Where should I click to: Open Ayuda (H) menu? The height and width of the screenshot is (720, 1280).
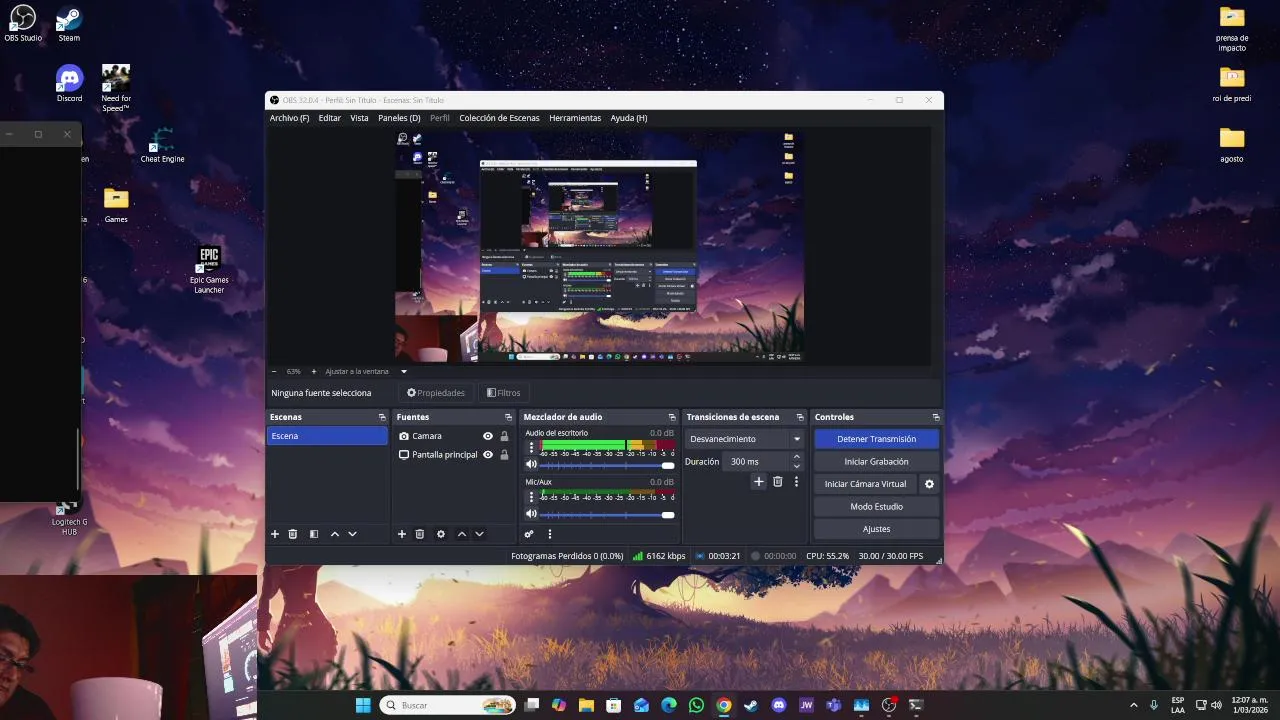tap(629, 118)
